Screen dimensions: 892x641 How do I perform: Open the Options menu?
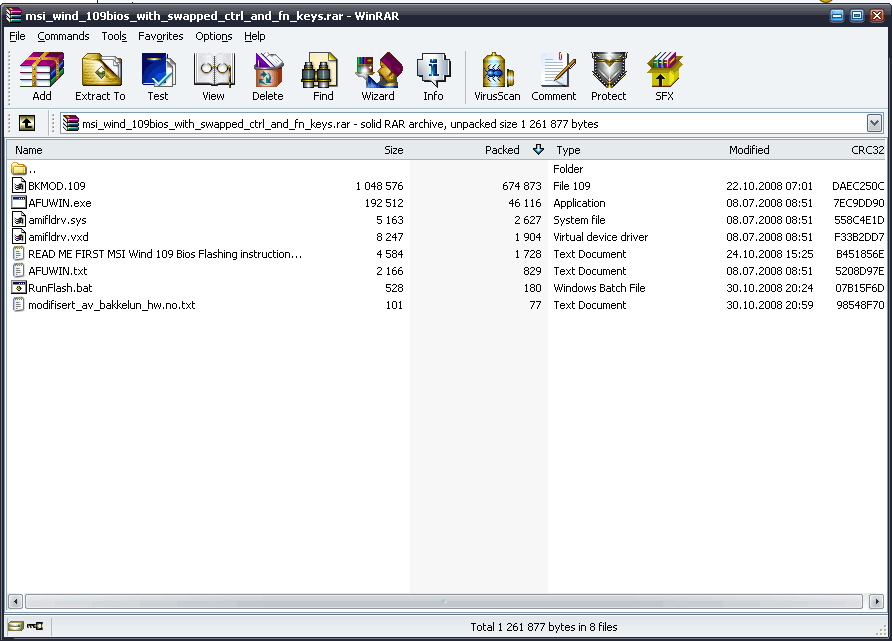click(x=213, y=36)
